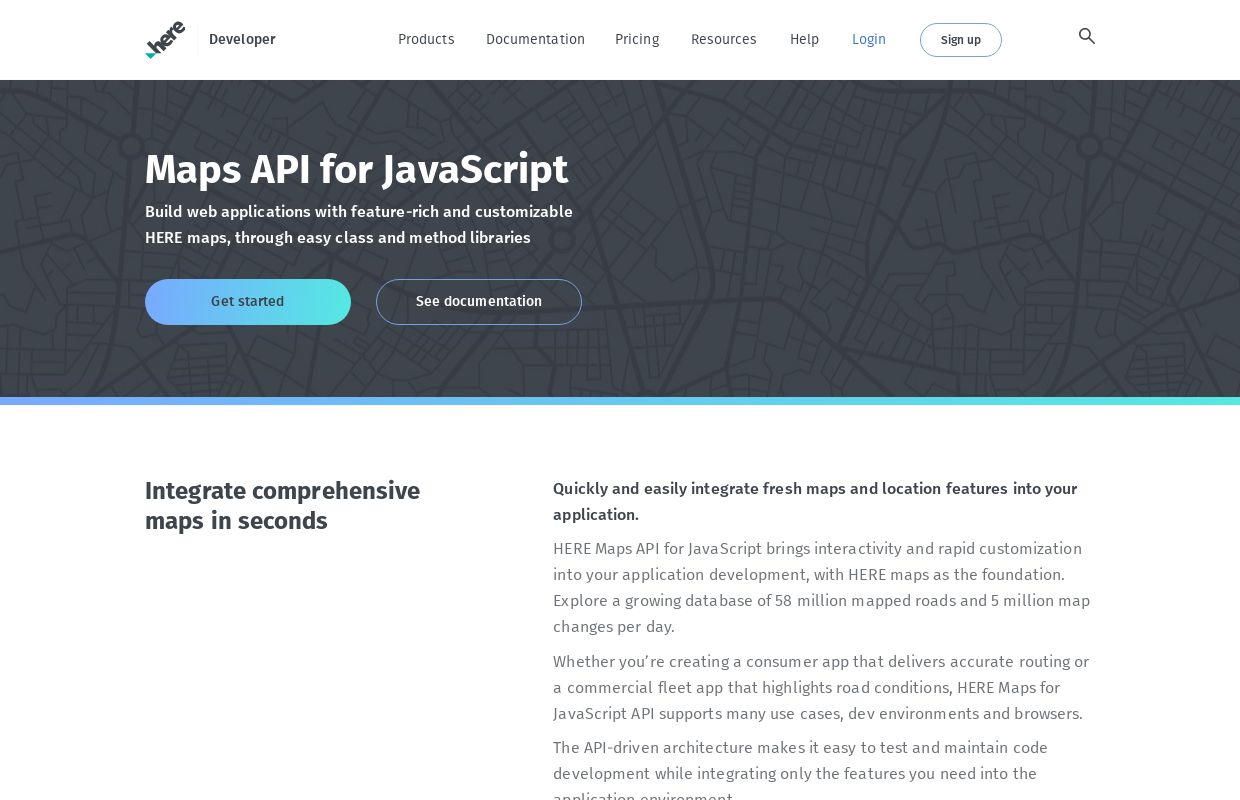
Task: Click the Get started button
Action: click(x=248, y=302)
